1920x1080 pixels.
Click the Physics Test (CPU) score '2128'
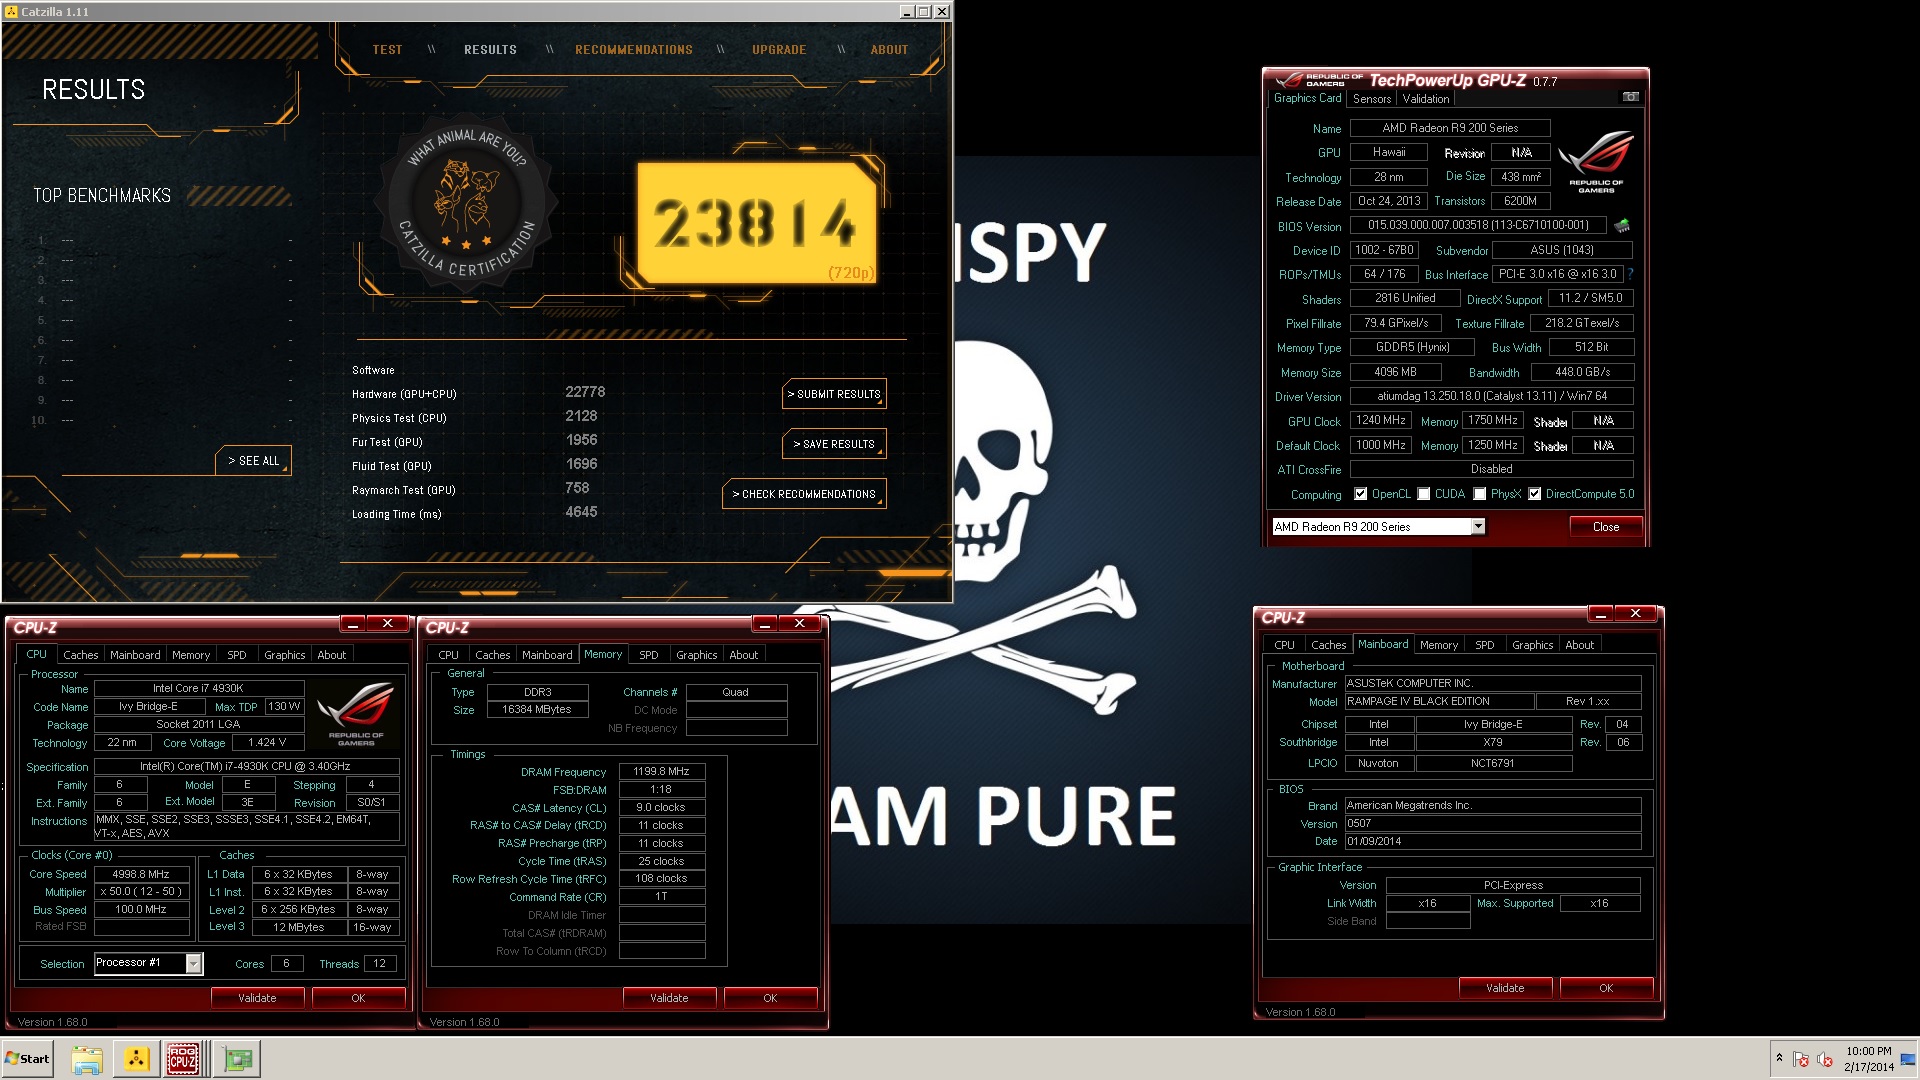581,416
